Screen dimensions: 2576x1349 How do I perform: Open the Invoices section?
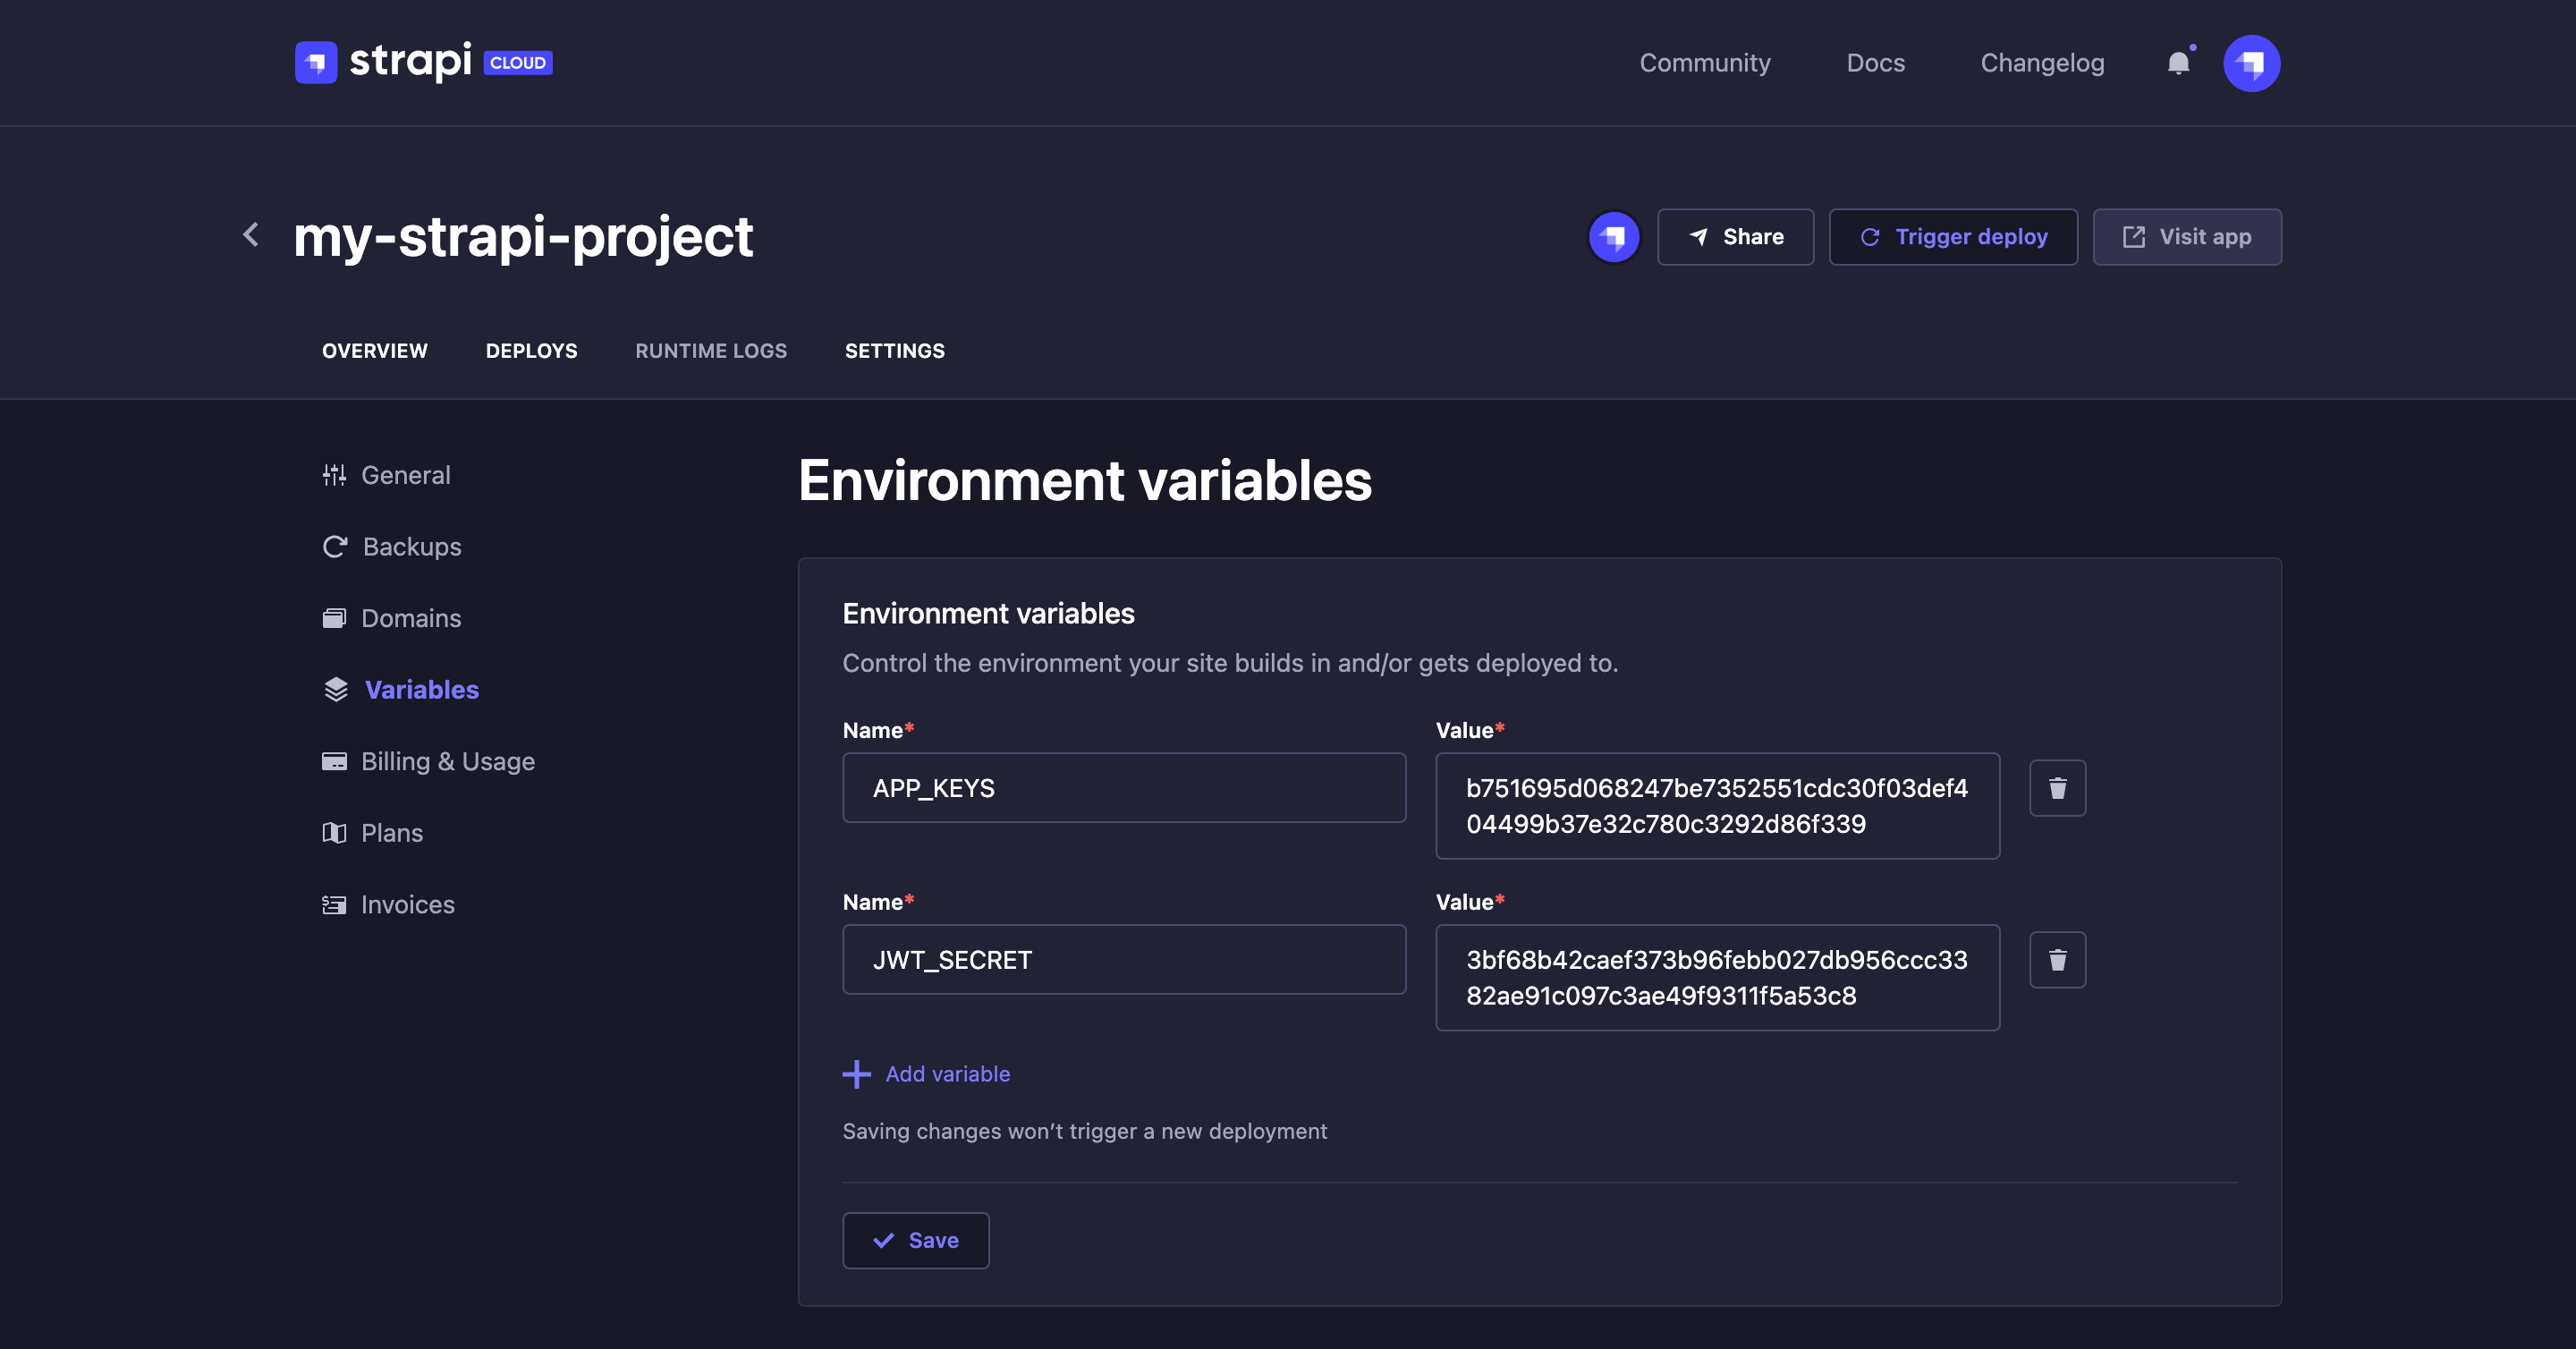click(x=407, y=904)
